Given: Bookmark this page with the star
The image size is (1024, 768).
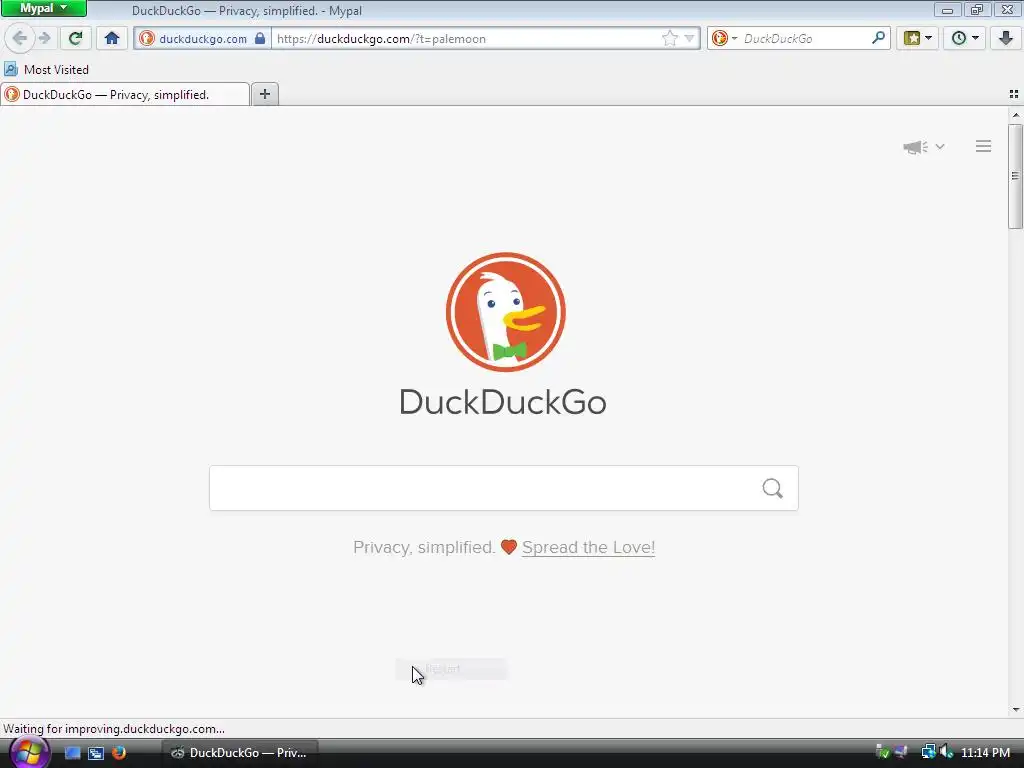Looking at the screenshot, I should point(669,39).
